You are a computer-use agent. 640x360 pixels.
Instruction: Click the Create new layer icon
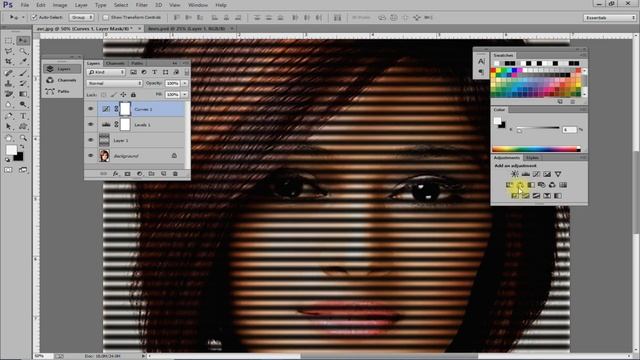pyautogui.click(x=163, y=174)
